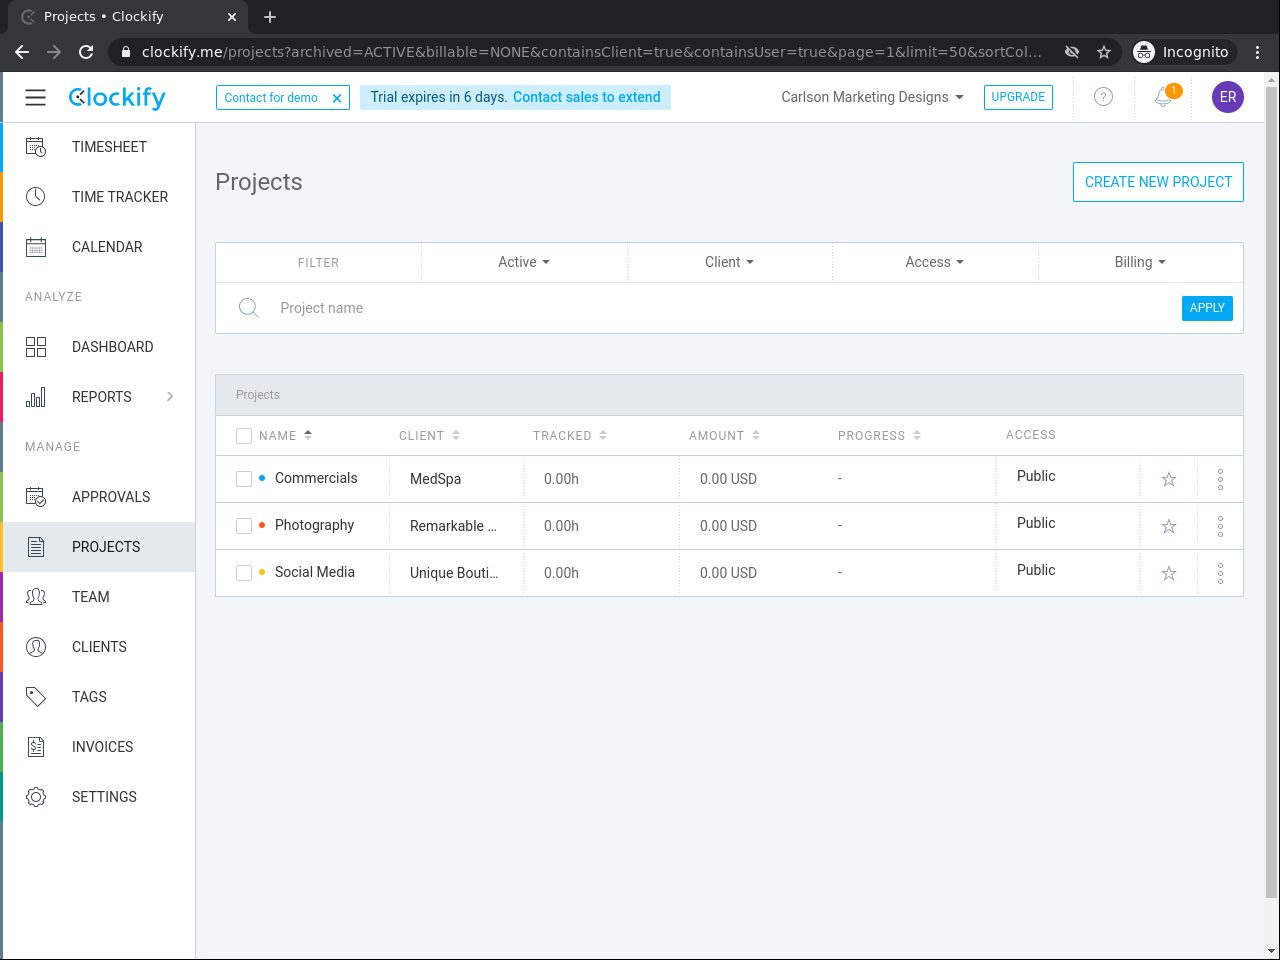The width and height of the screenshot is (1280, 960).
Task: Click the hamburger menu icon
Action: click(36, 97)
